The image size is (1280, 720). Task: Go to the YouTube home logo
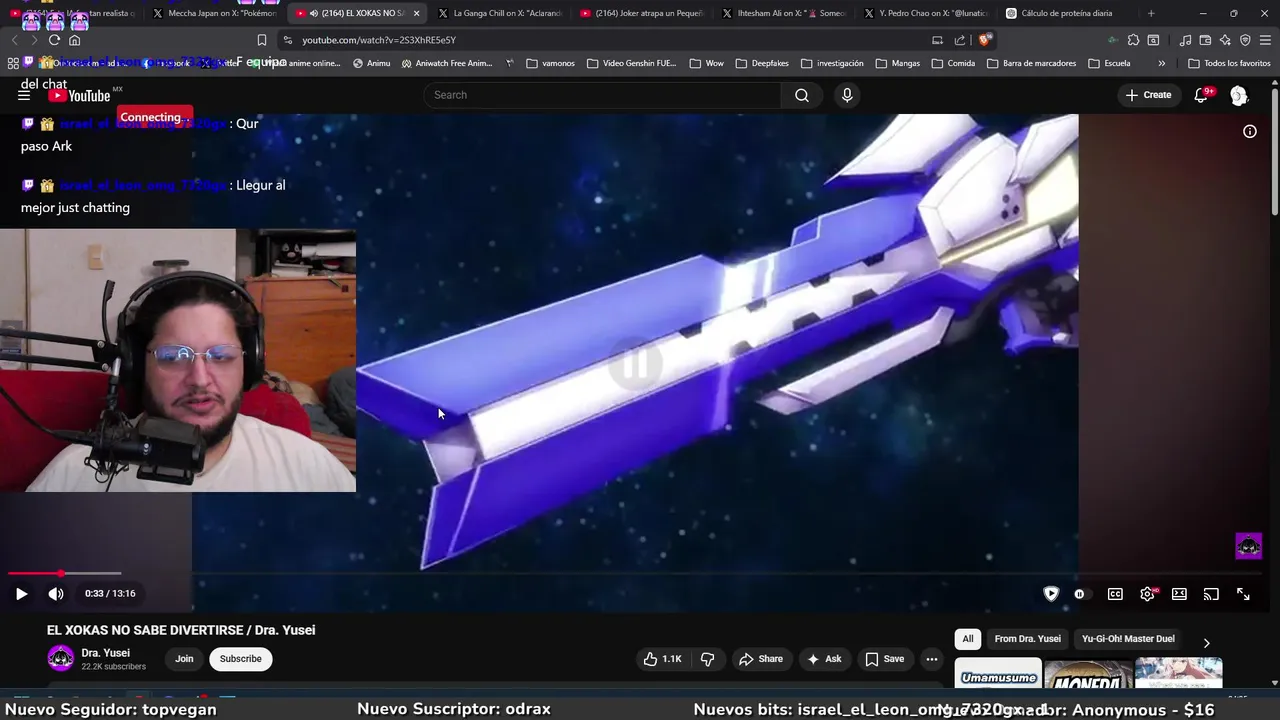(80, 95)
